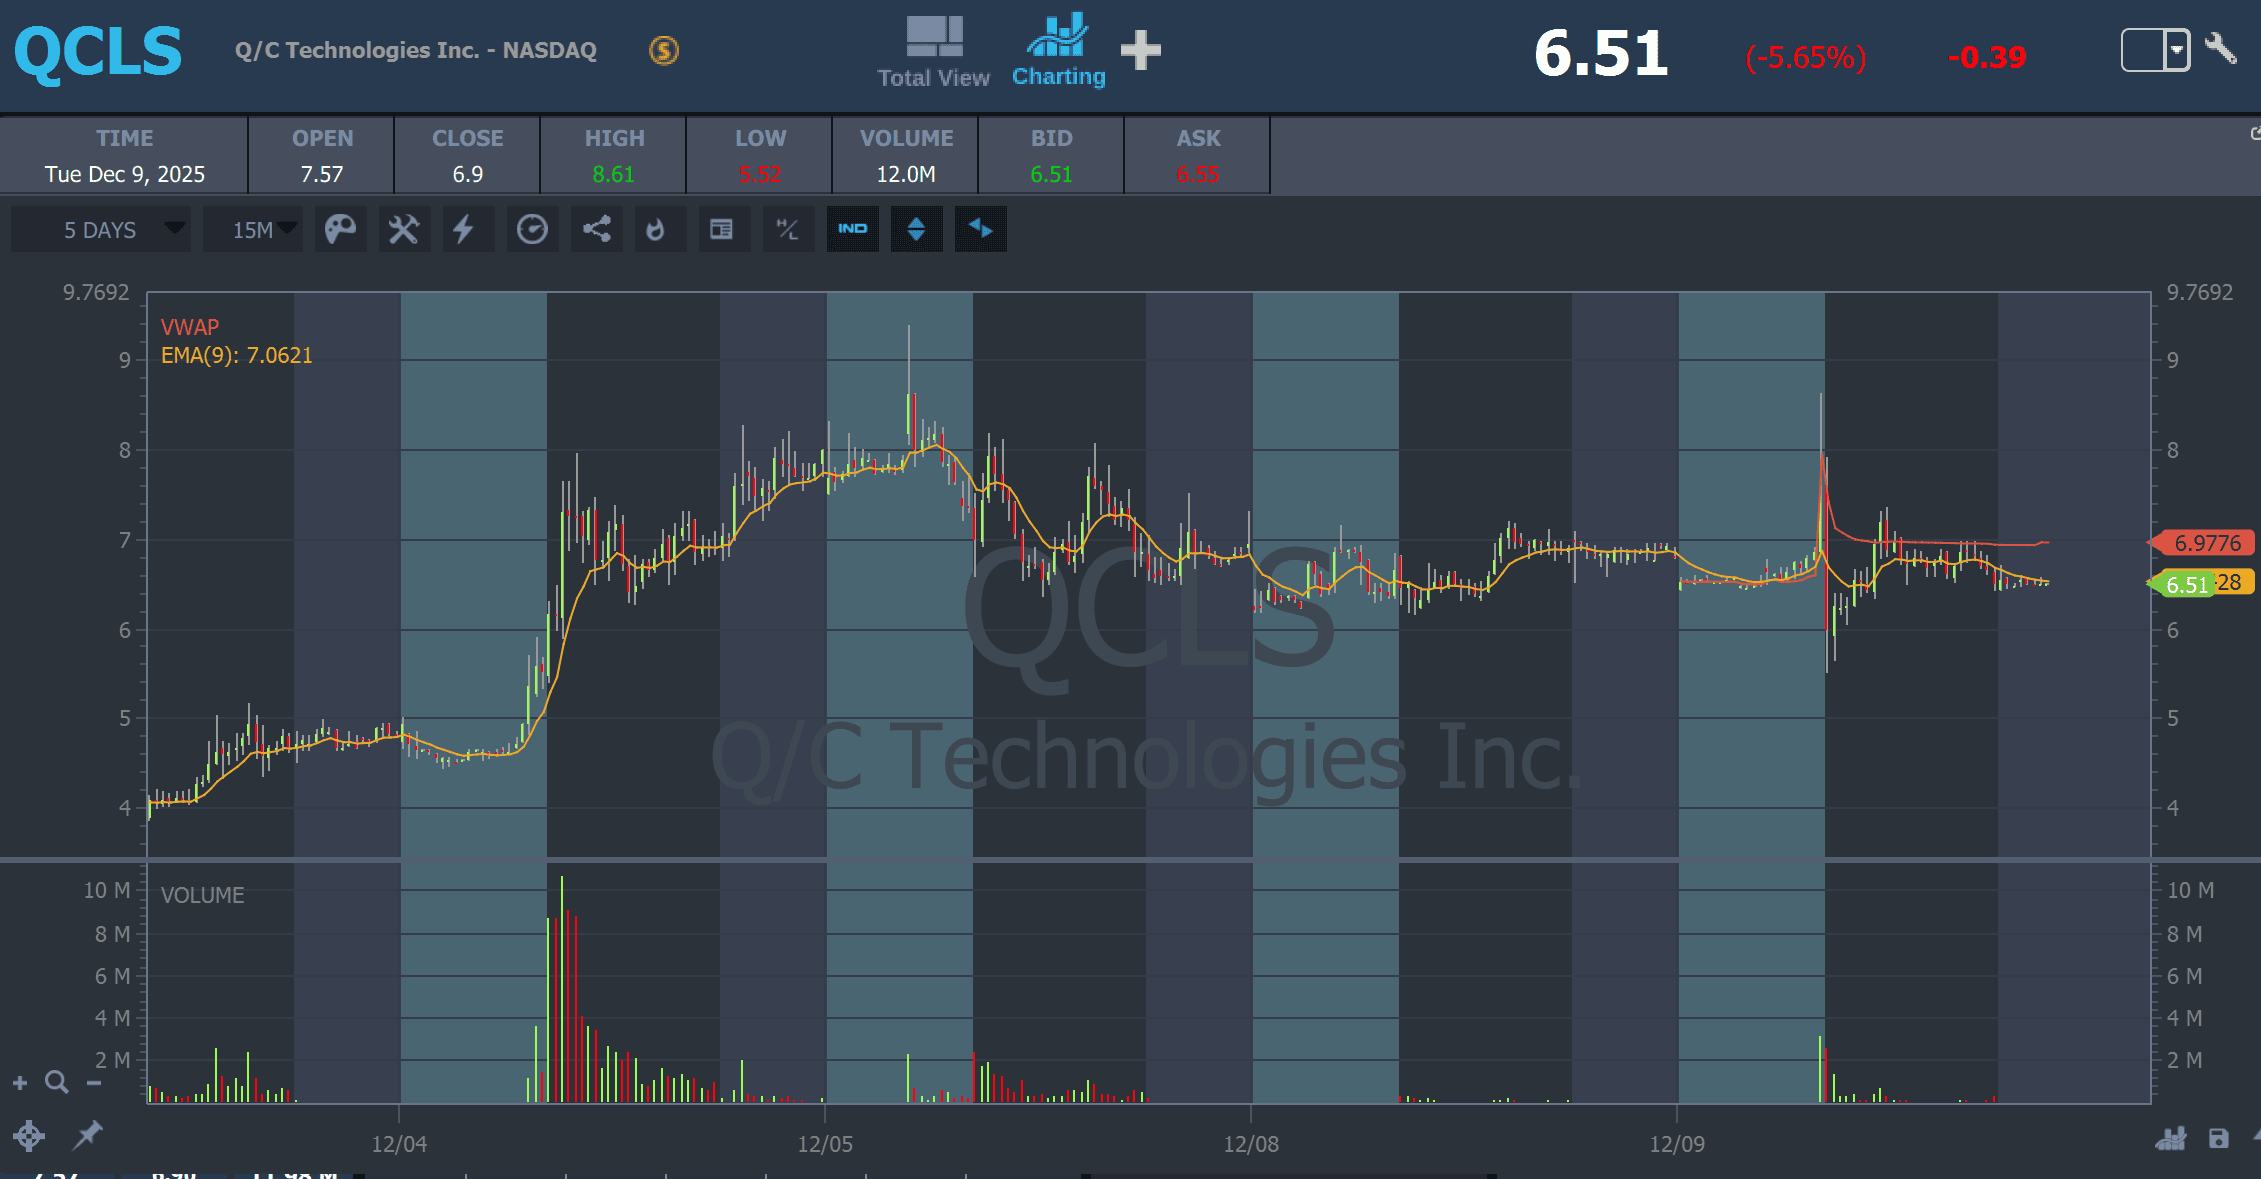
Task: Open the 15M interval dropdown
Action: tap(253, 230)
